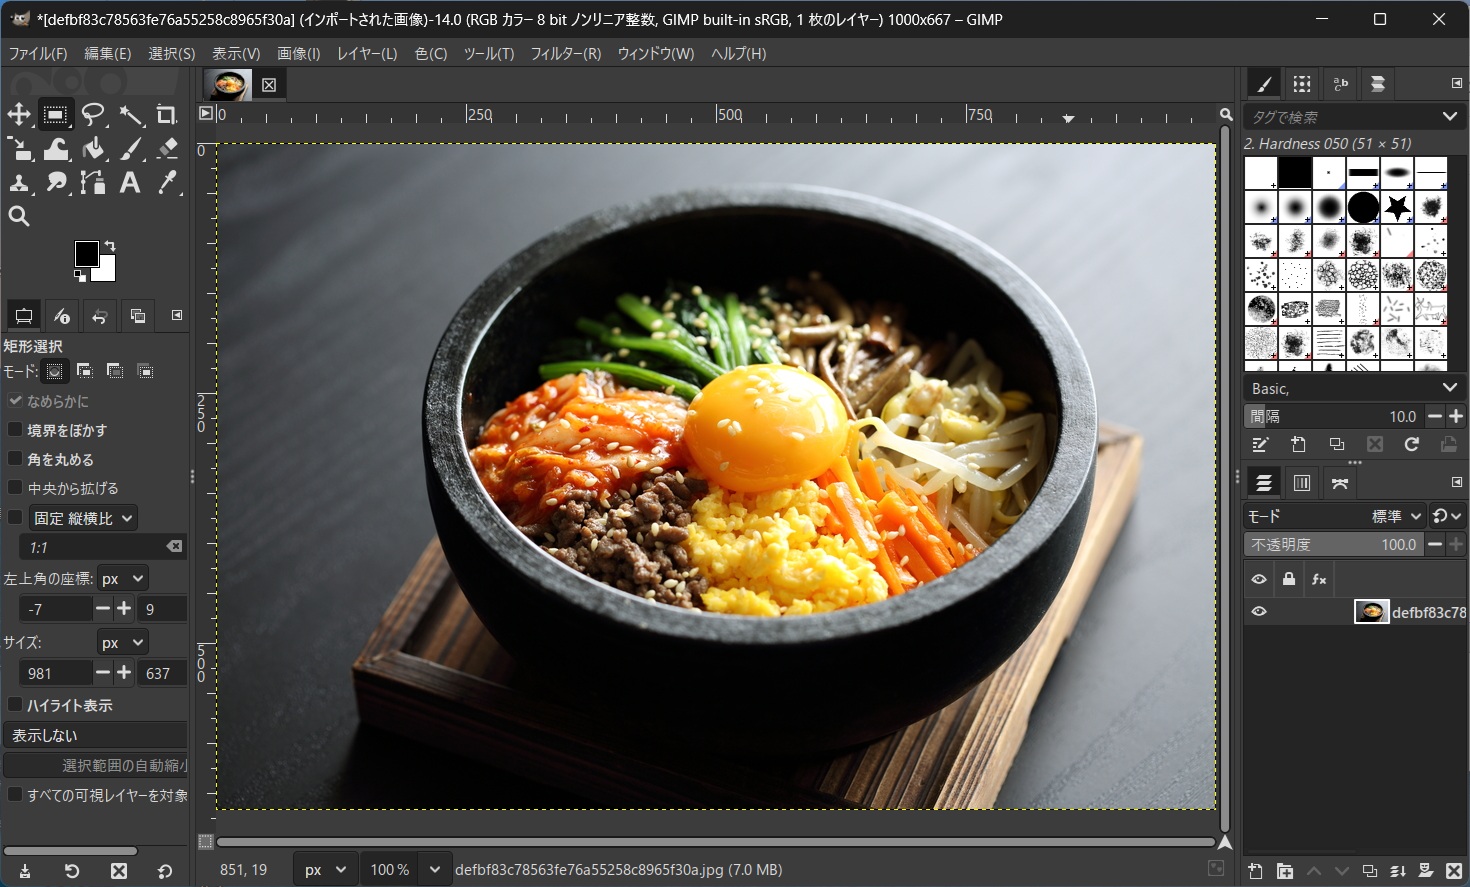Open the フィルター(R) menu
The image size is (1470, 887).
point(565,54)
